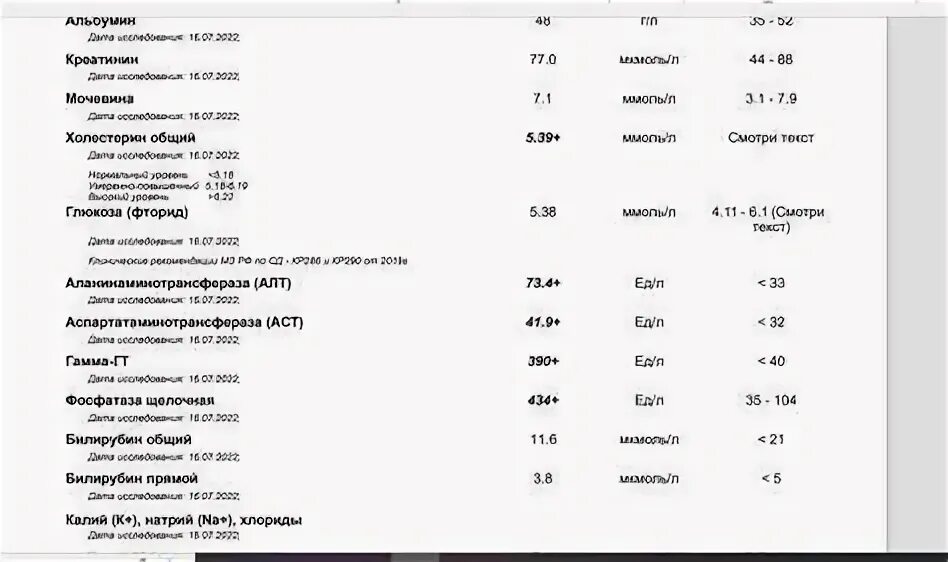
Task: Click the study date under Креатинин
Action: pyautogui.click(x=163, y=77)
